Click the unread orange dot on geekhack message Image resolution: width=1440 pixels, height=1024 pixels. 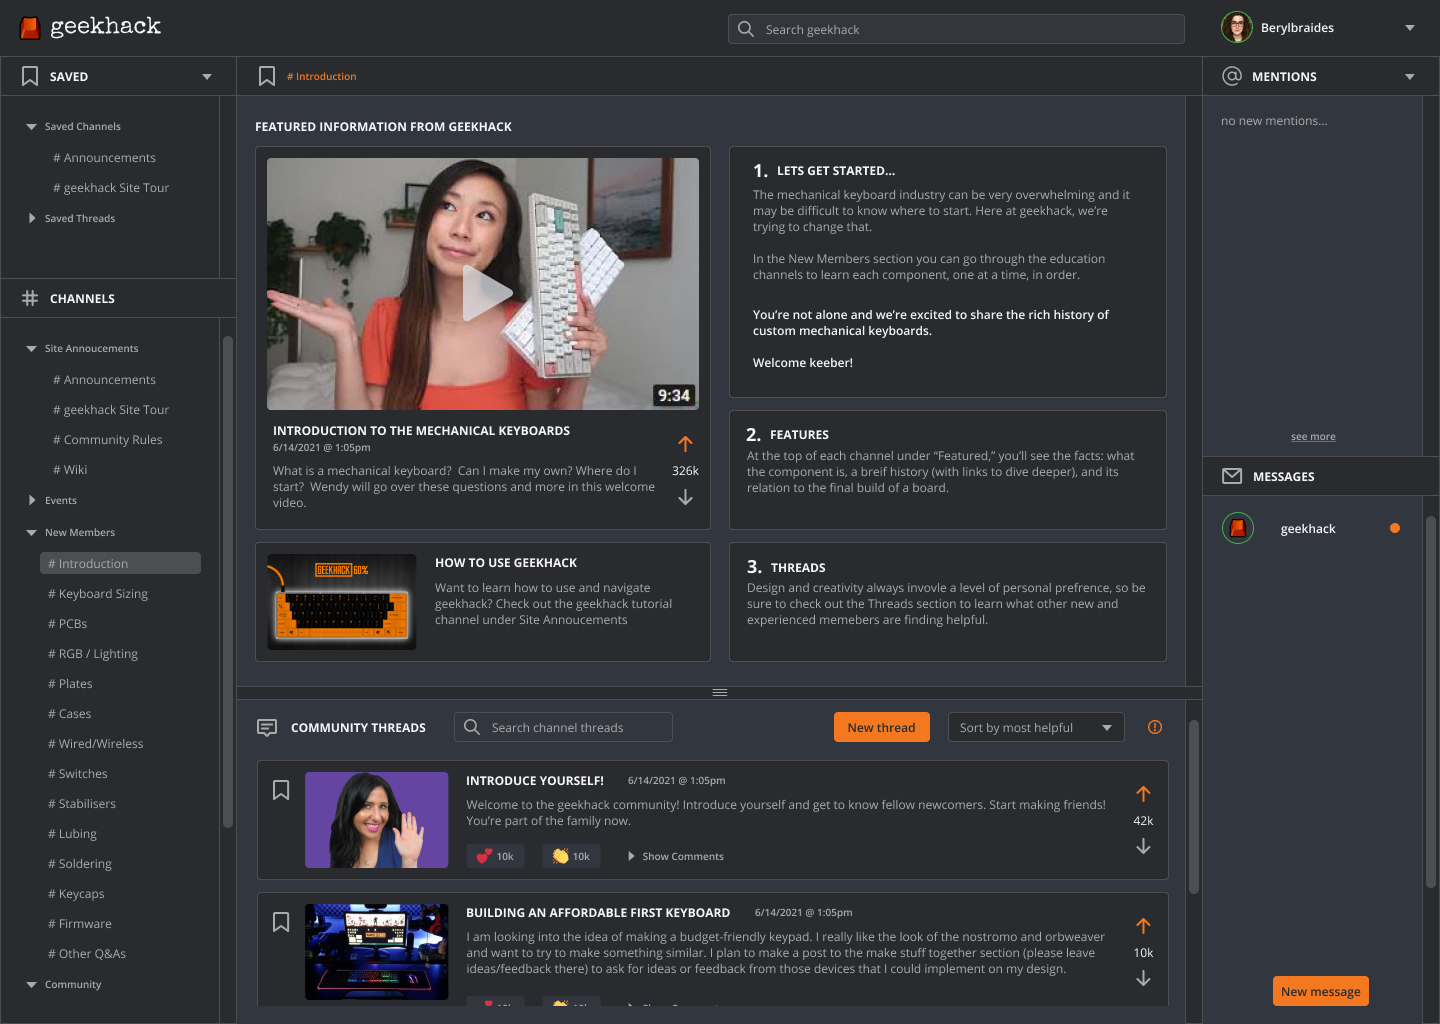(1395, 528)
